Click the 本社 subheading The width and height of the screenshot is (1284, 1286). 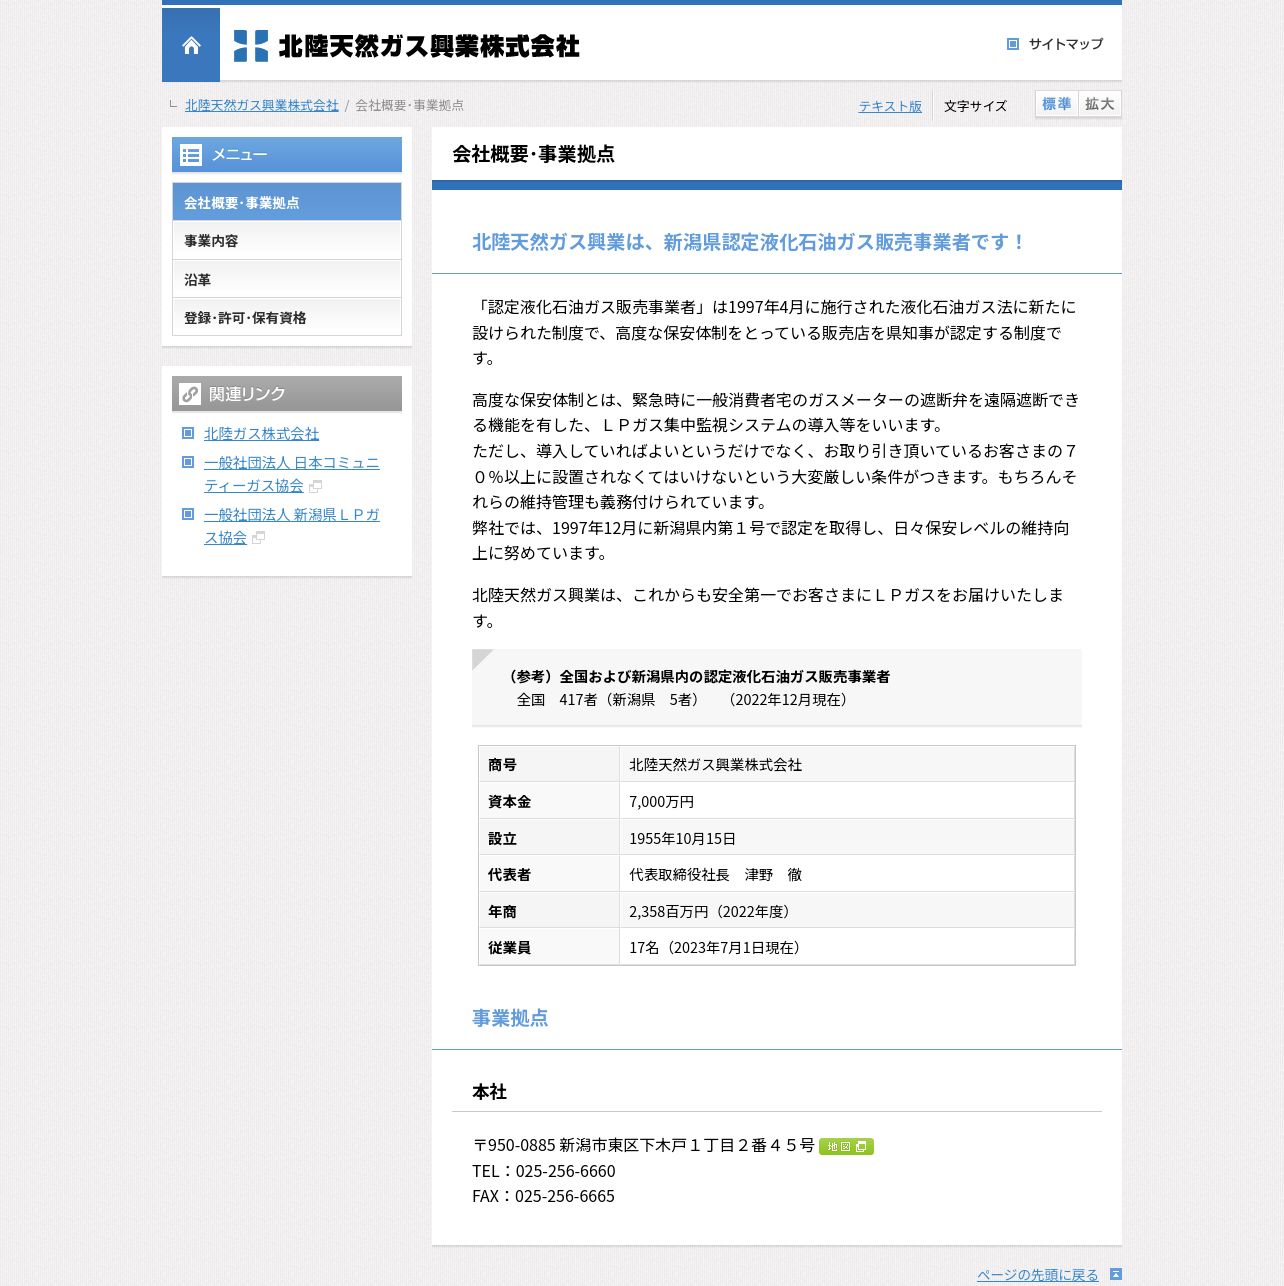489,1092
